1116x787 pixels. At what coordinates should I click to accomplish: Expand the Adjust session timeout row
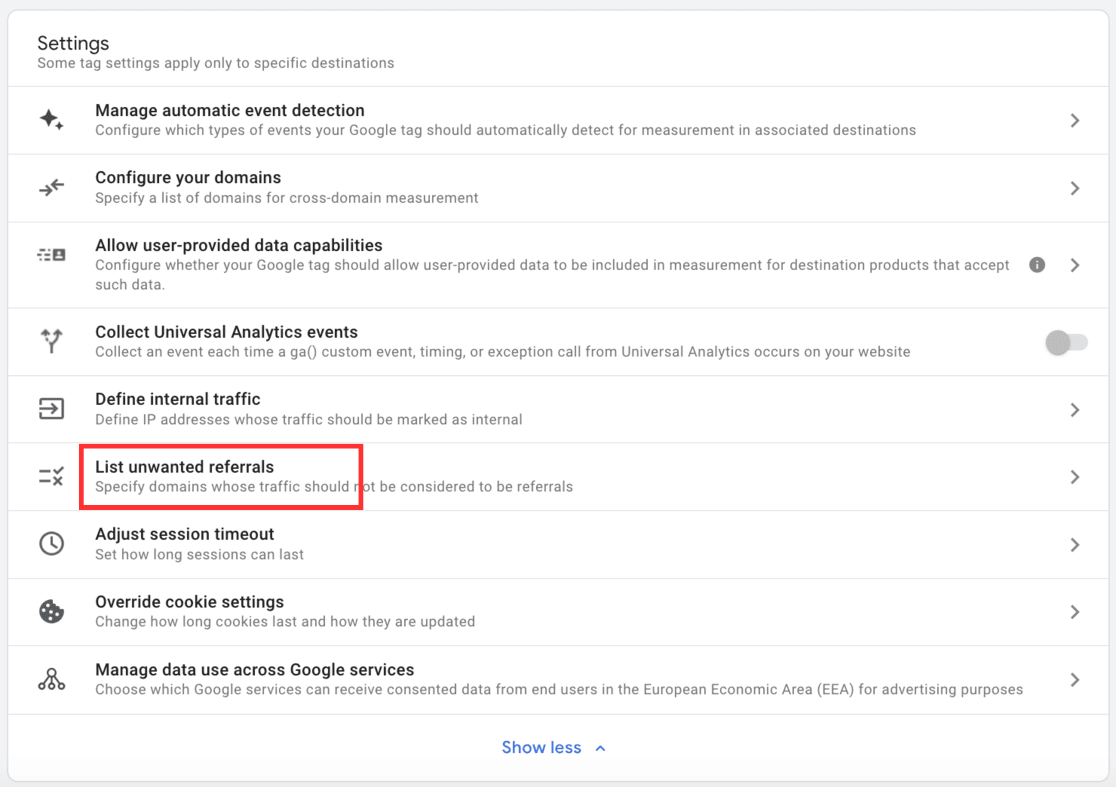pos(1074,544)
